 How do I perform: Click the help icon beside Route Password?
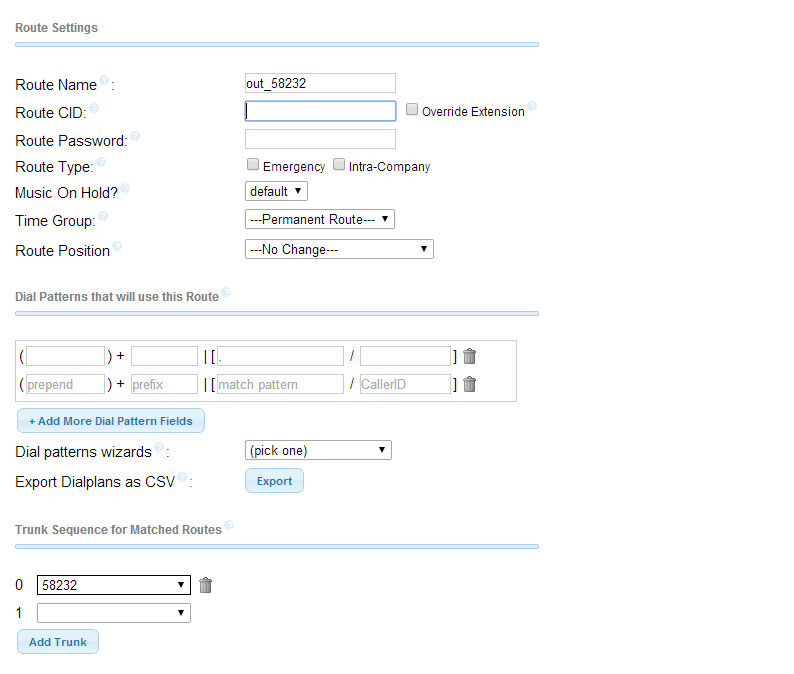tap(135, 136)
